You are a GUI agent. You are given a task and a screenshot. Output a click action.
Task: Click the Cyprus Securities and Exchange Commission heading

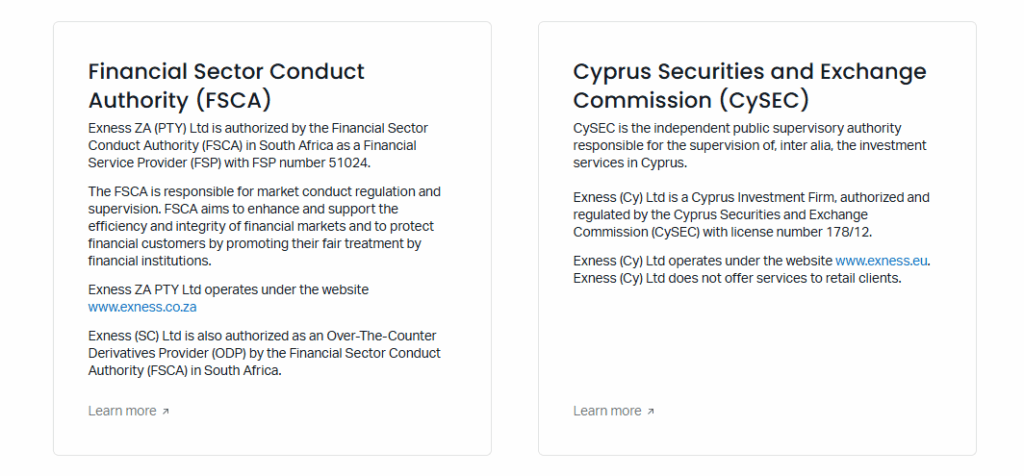click(749, 86)
